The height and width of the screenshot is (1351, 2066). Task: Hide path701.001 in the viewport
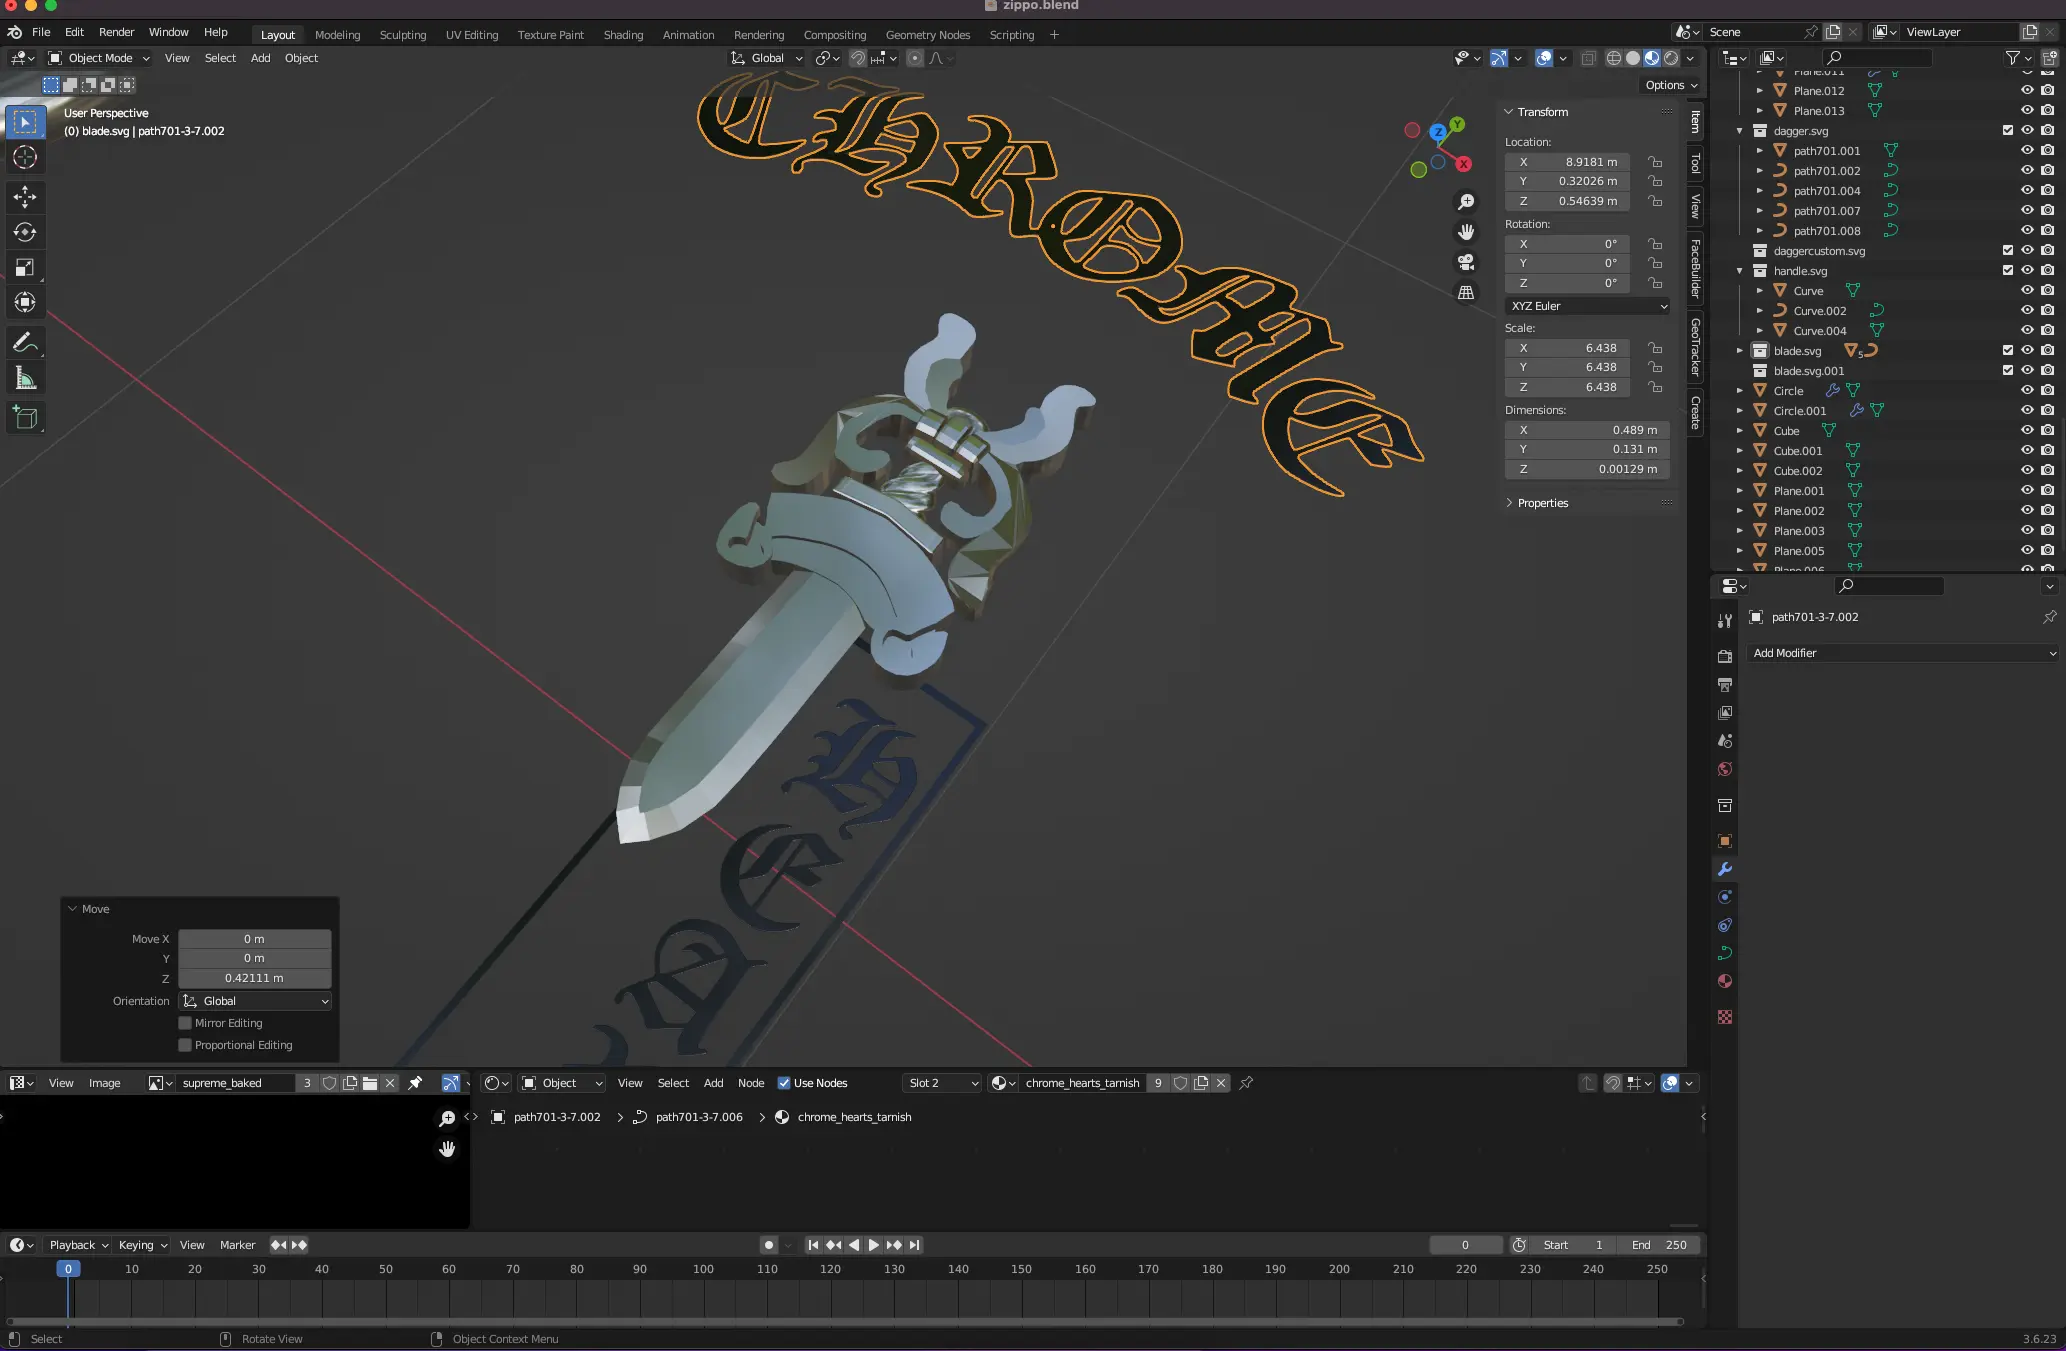tap(2027, 150)
